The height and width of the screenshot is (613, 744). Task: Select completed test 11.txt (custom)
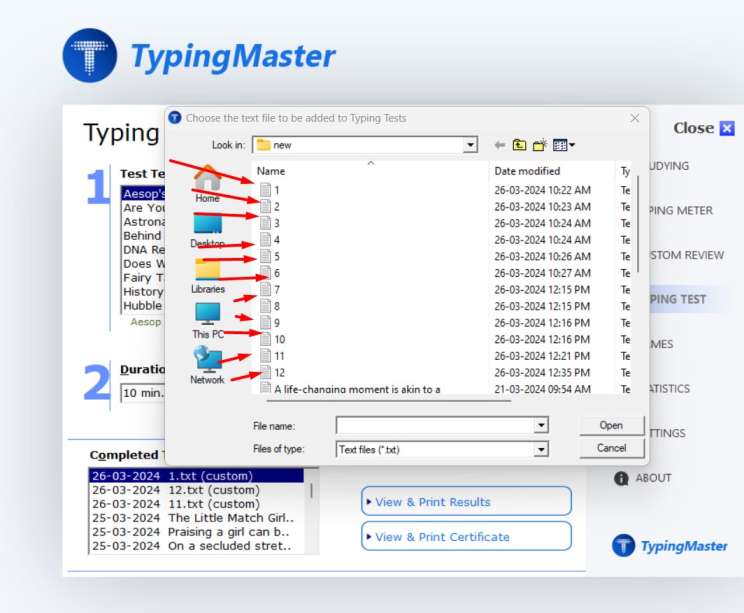click(196, 504)
